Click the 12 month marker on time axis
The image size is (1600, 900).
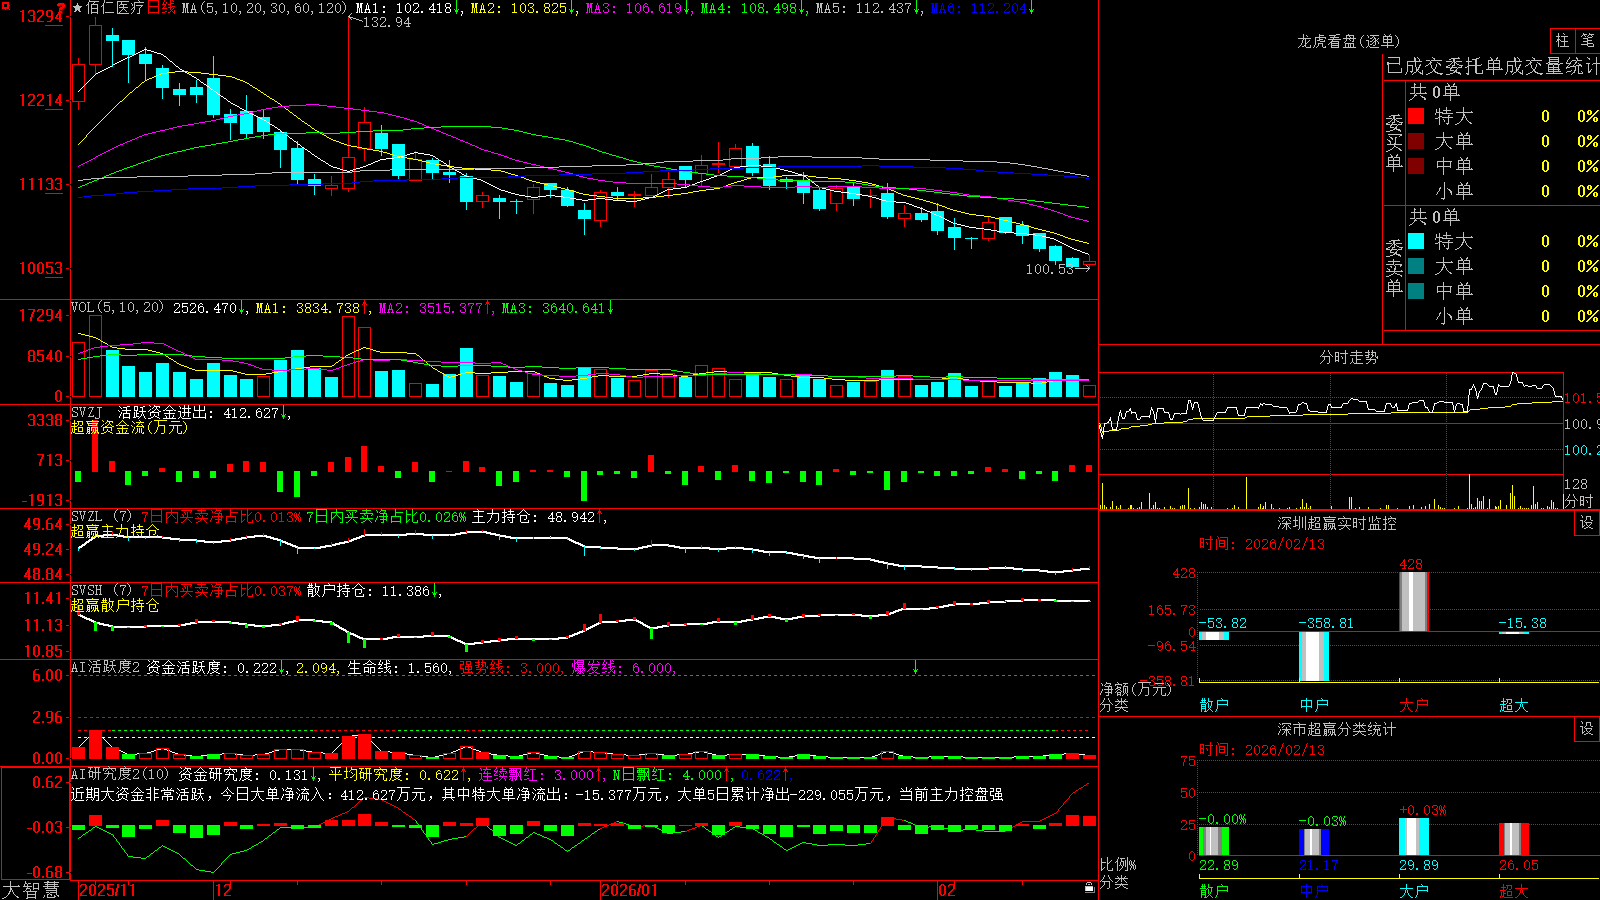223,890
